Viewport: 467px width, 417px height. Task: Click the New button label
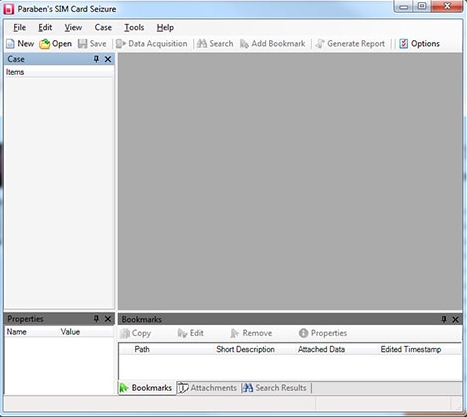[26, 44]
